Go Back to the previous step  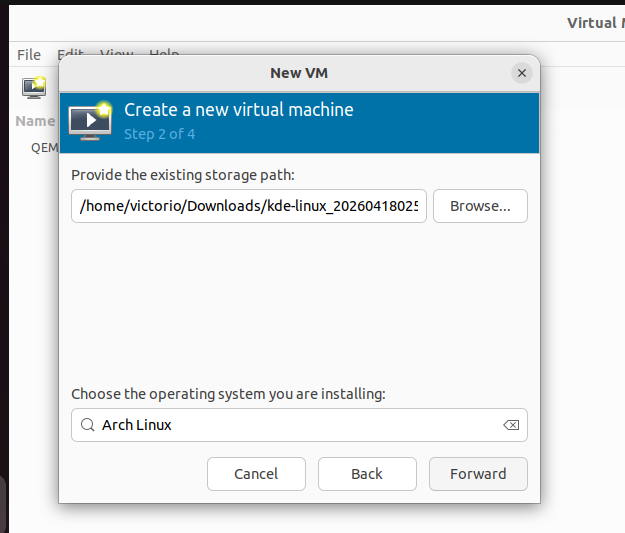[x=367, y=474]
